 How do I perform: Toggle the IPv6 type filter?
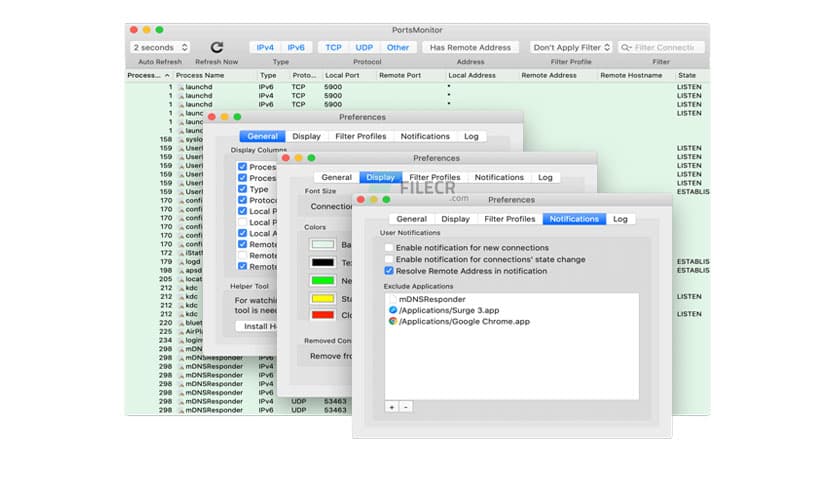click(x=296, y=47)
